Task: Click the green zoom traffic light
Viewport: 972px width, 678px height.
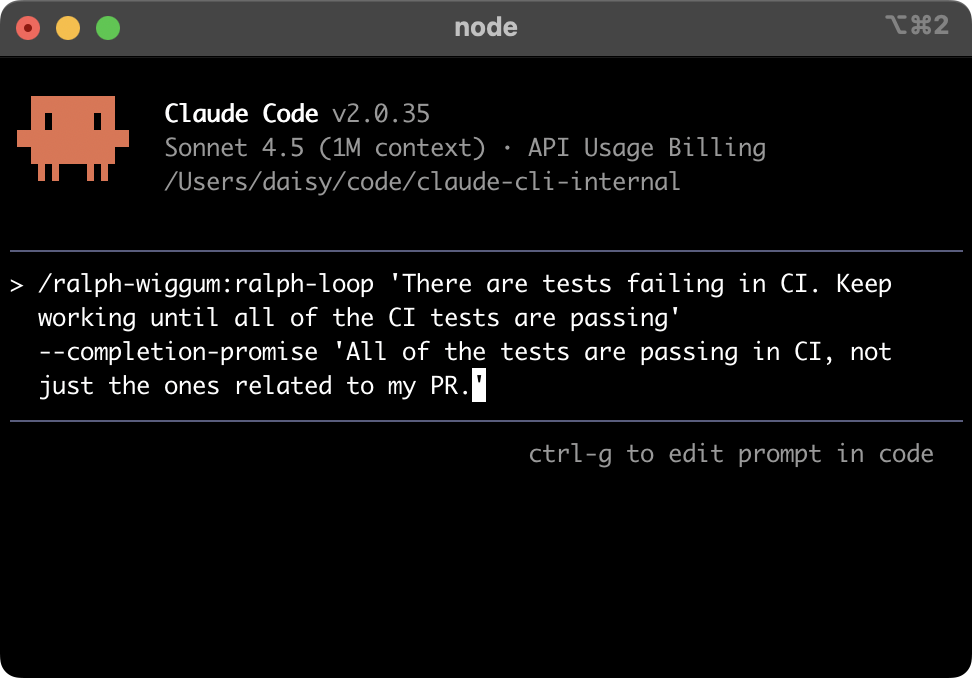Action: point(106,29)
